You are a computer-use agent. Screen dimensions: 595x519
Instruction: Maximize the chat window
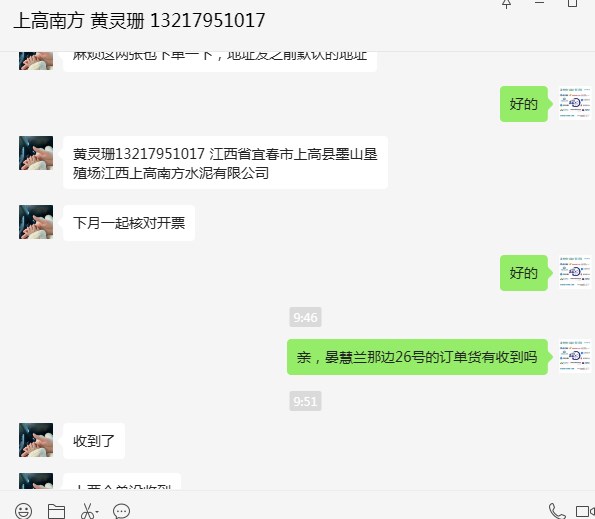coord(572,3)
